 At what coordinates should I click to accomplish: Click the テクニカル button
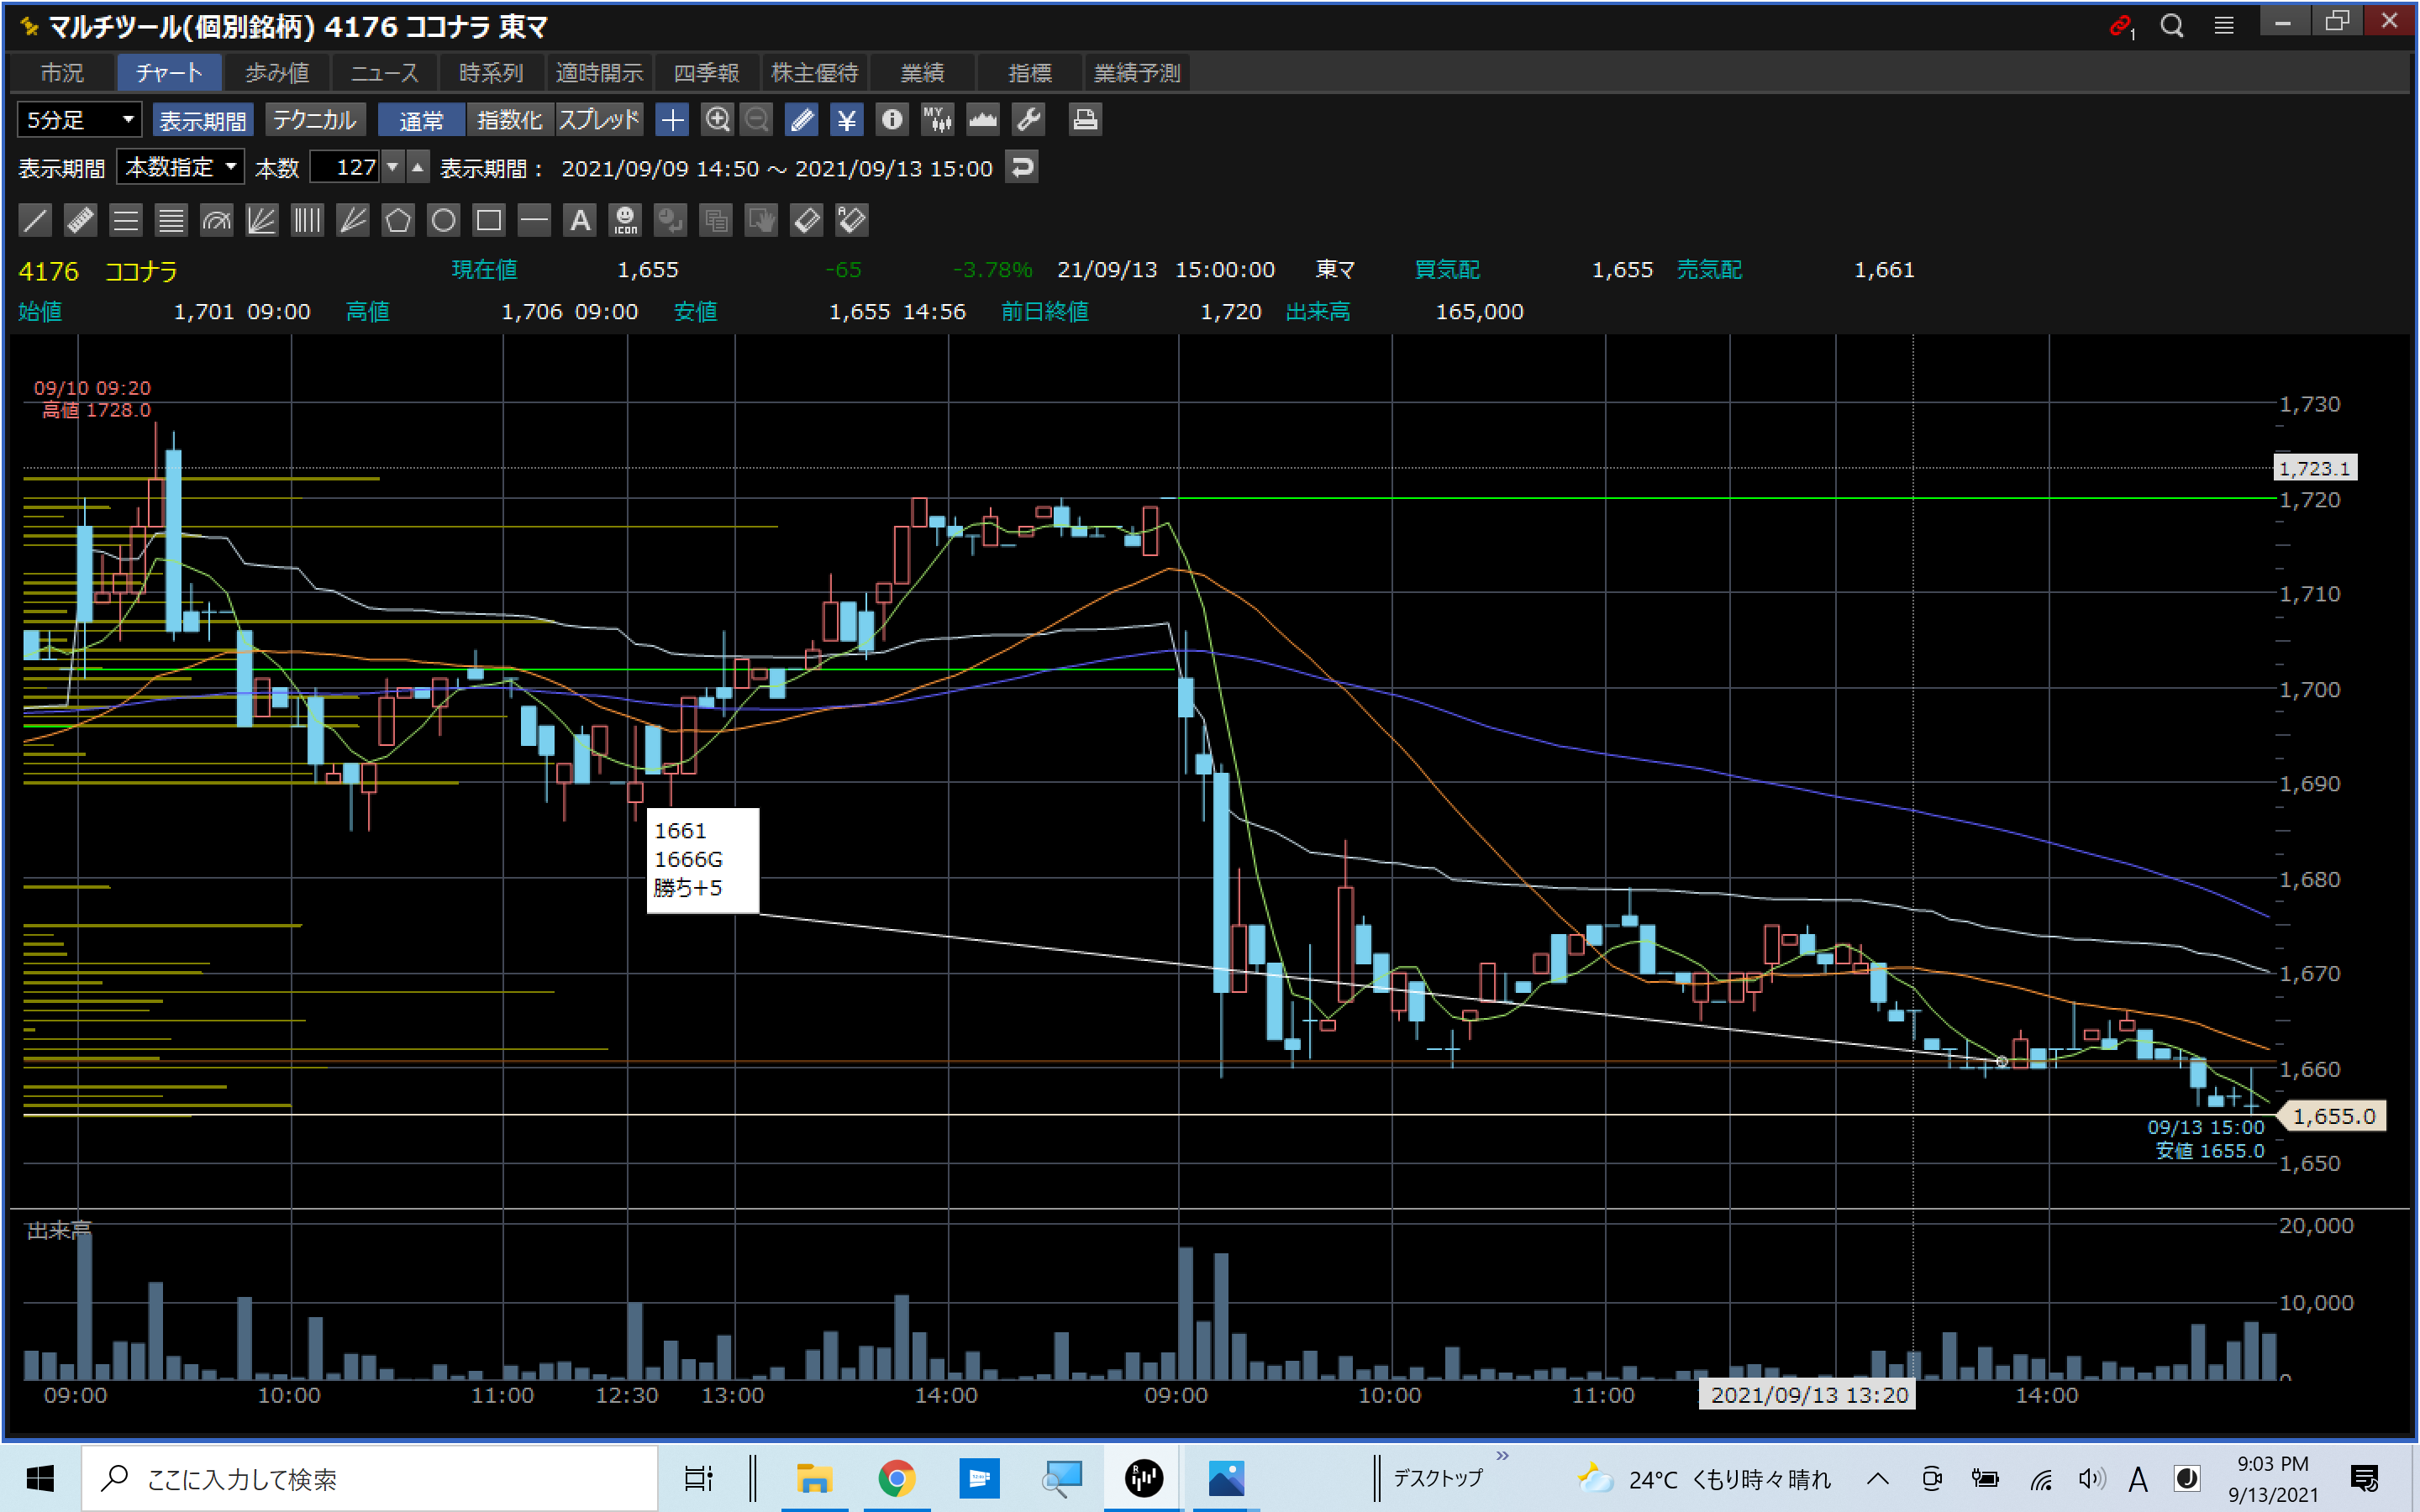(314, 120)
